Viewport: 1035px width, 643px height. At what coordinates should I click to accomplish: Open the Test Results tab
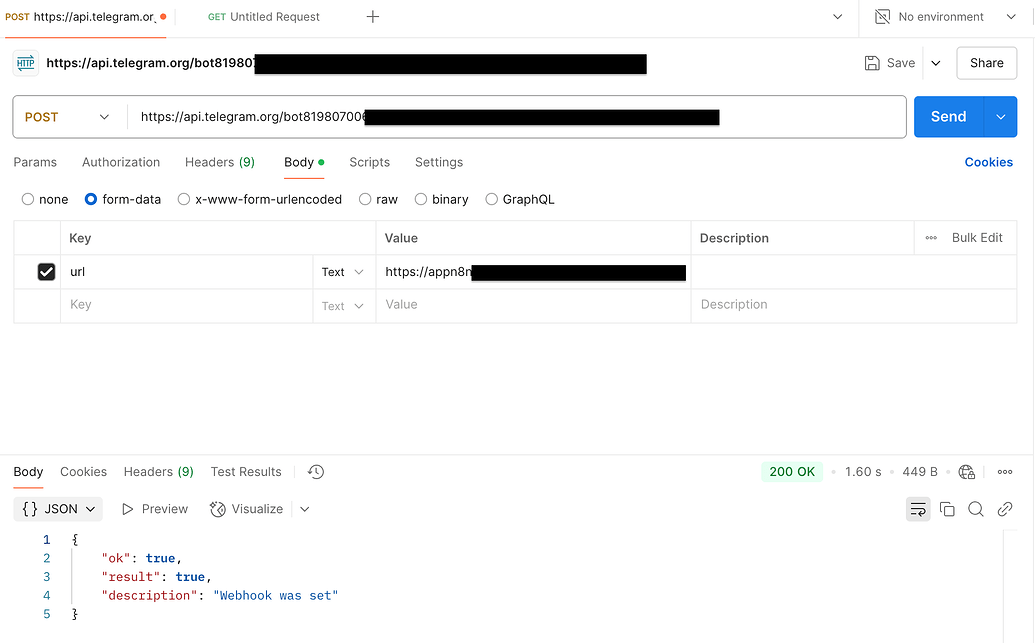[x=246, y=471]
